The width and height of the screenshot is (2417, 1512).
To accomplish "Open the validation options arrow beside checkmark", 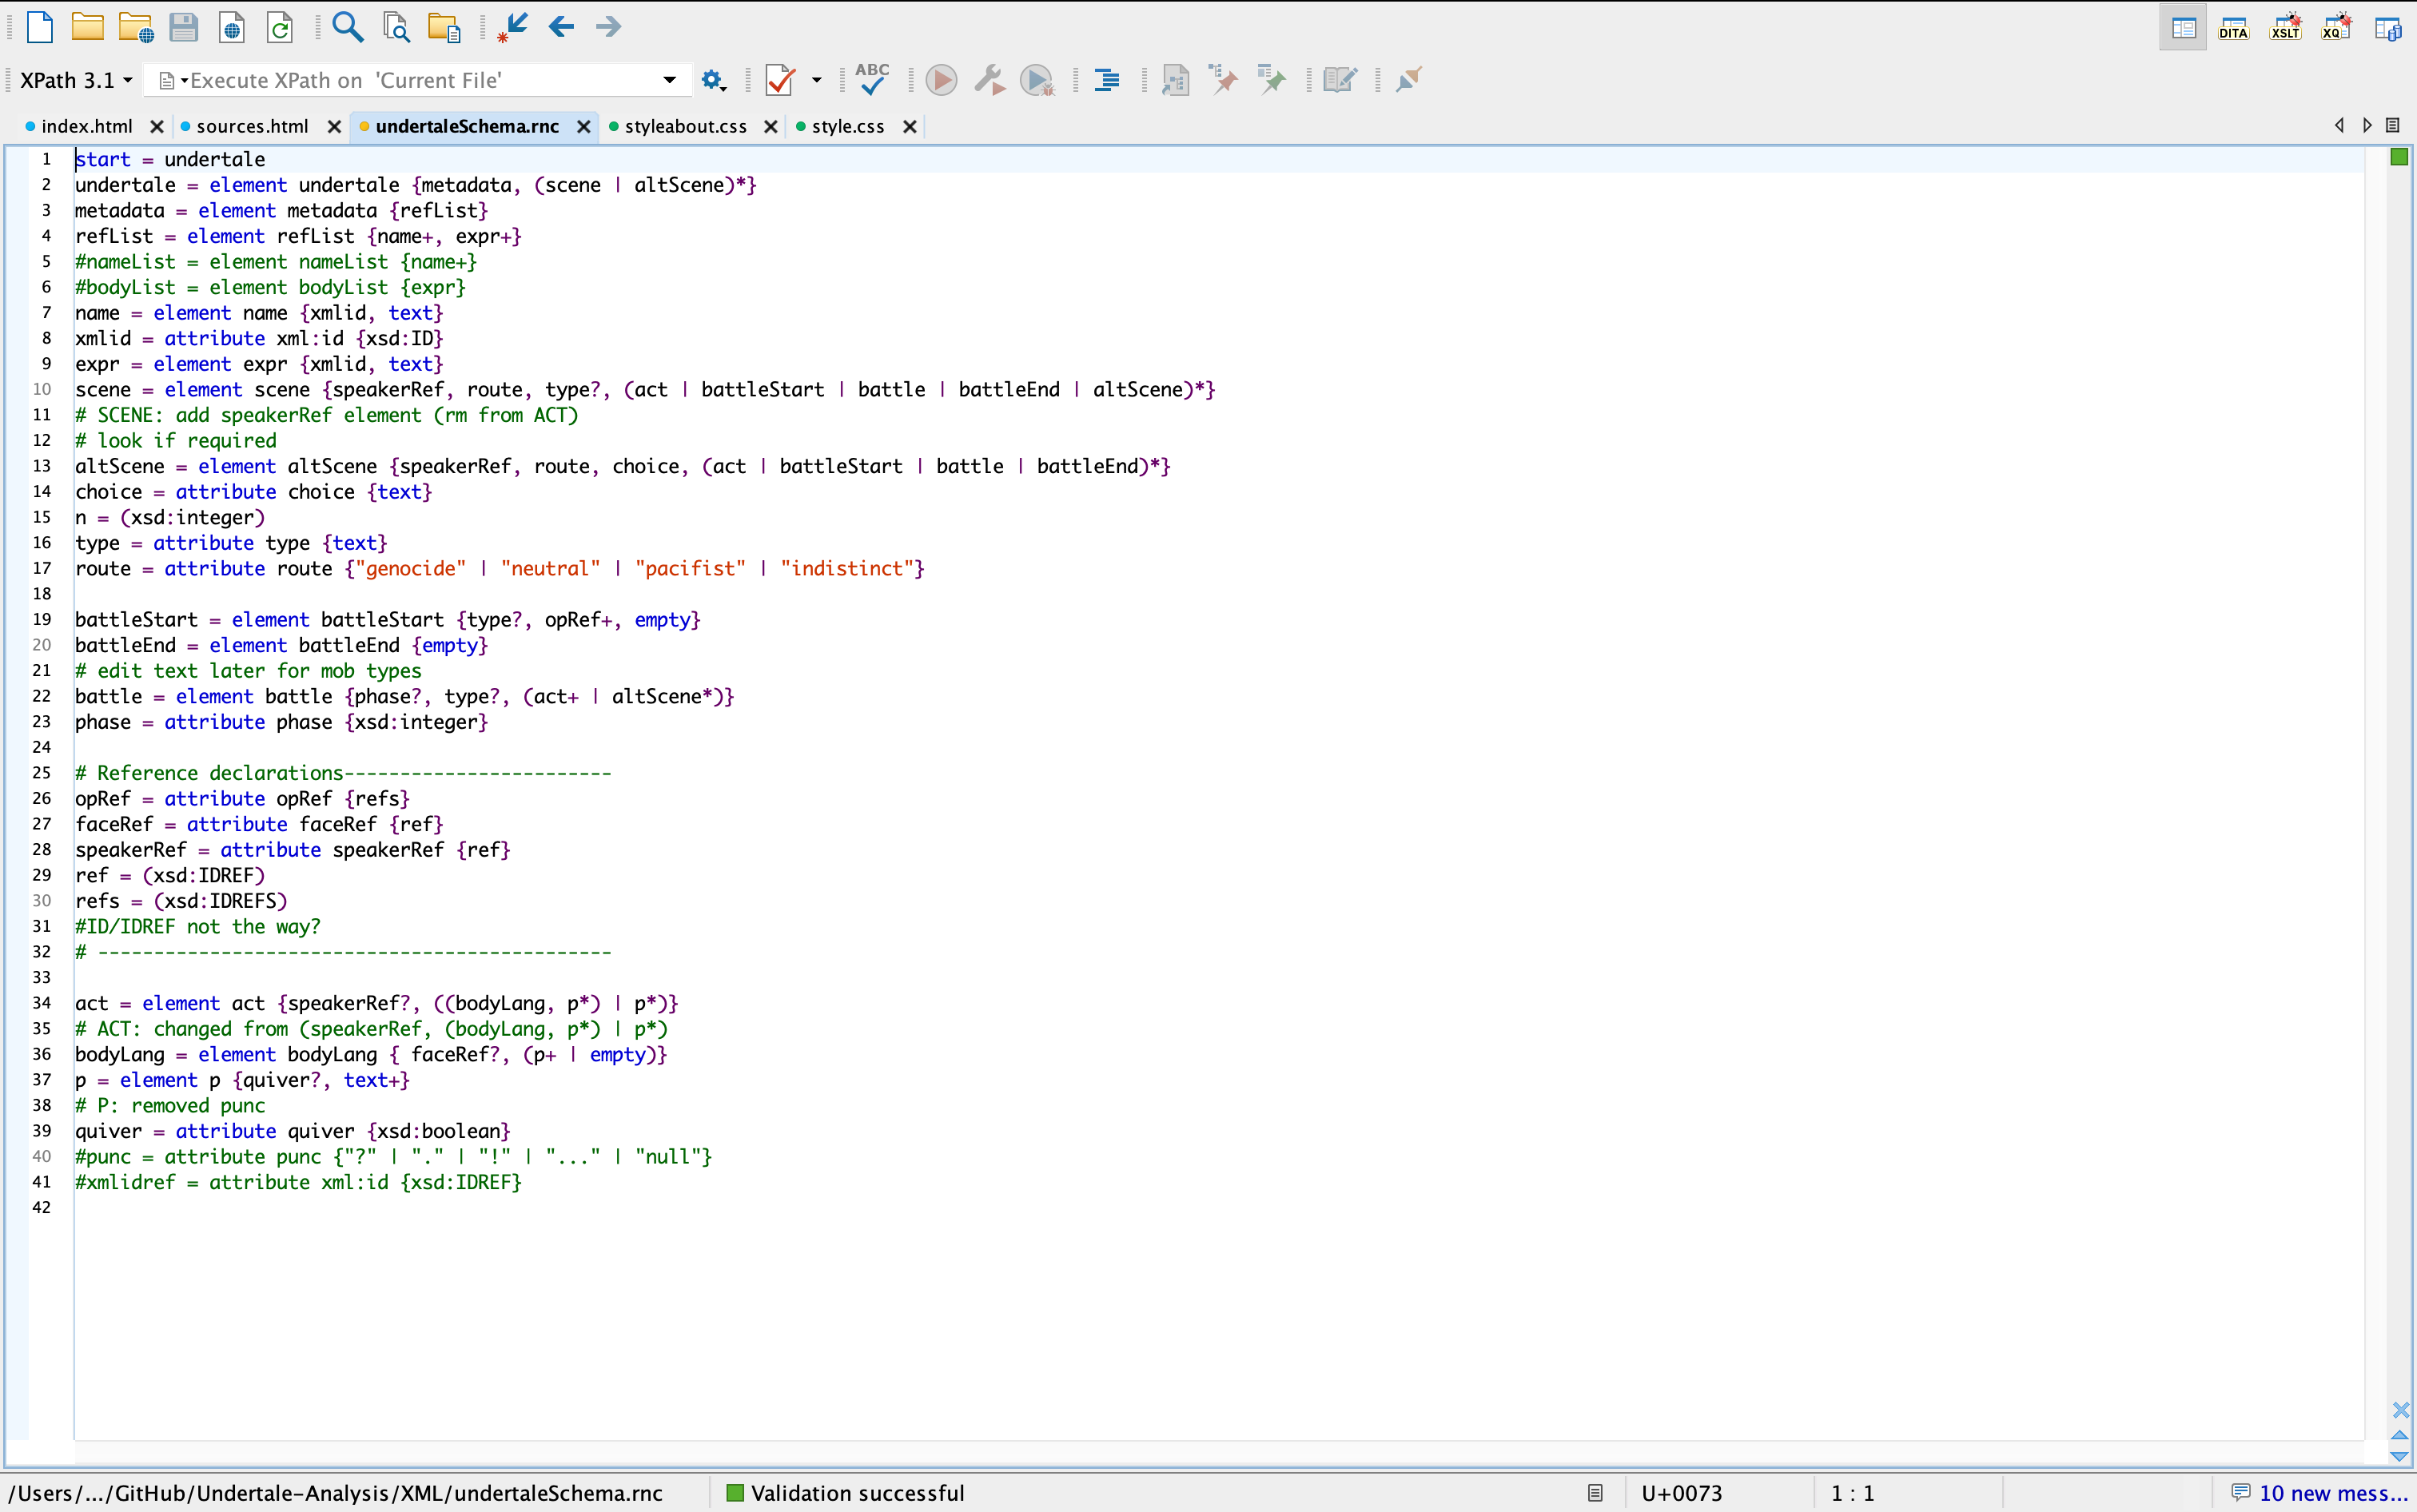I will pyautogui.click(x=815, y=79).
